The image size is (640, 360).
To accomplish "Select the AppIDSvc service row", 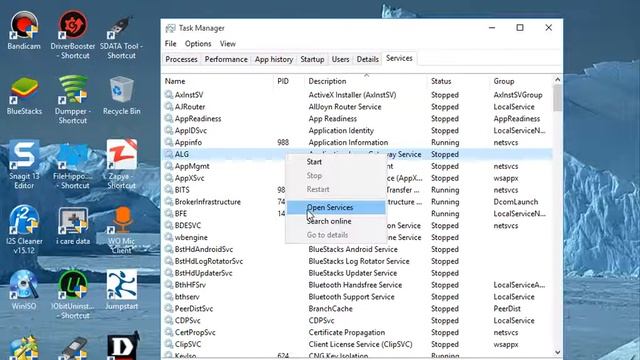I will click(358, 130).
